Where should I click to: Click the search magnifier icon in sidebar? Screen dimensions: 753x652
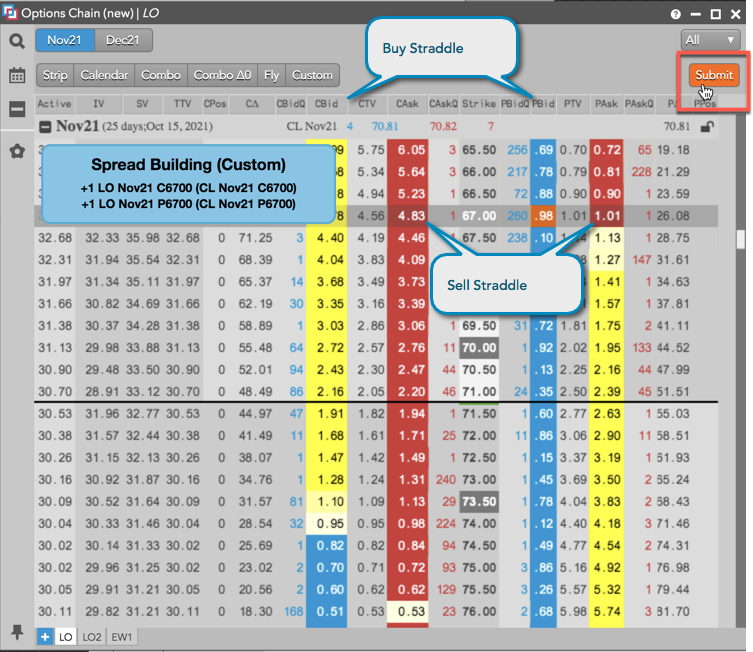click(17, 41)
